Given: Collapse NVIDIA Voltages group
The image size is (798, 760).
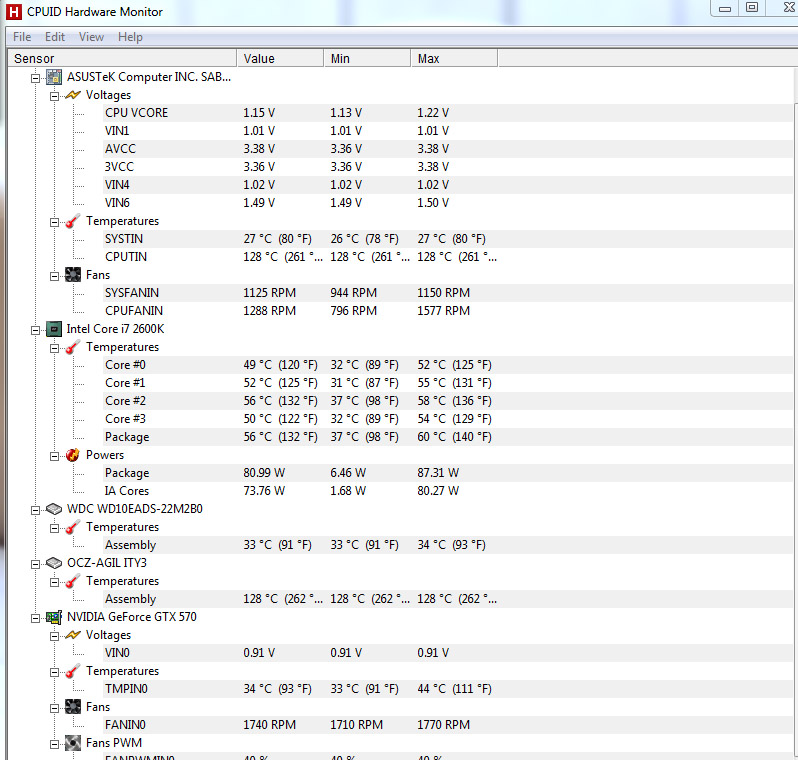Looking at the screenshot, I should [x=54, y=637].
